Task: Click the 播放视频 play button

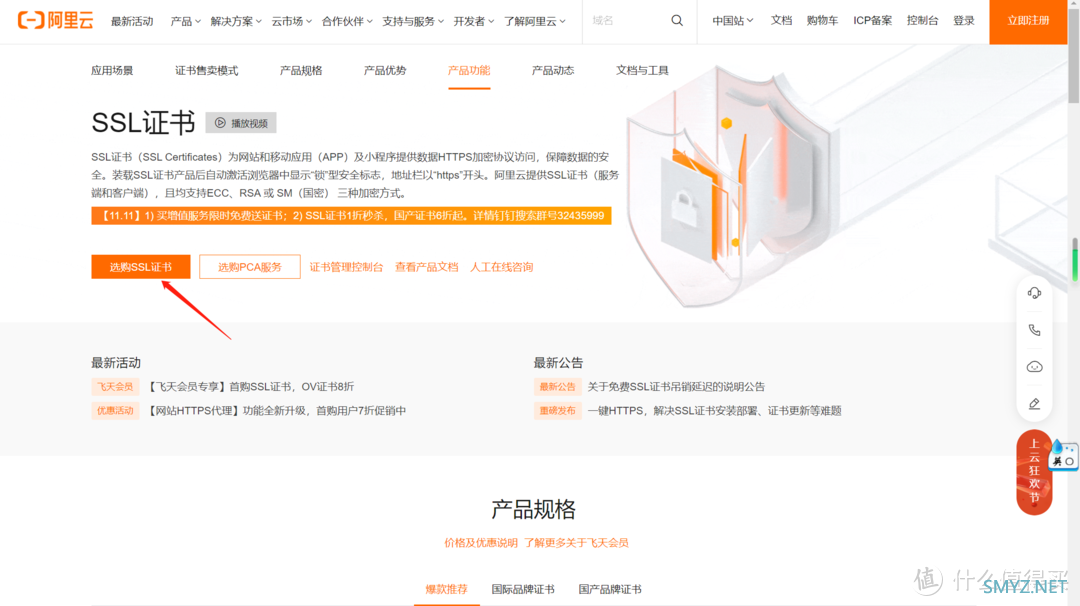Action: coord(241,123)
